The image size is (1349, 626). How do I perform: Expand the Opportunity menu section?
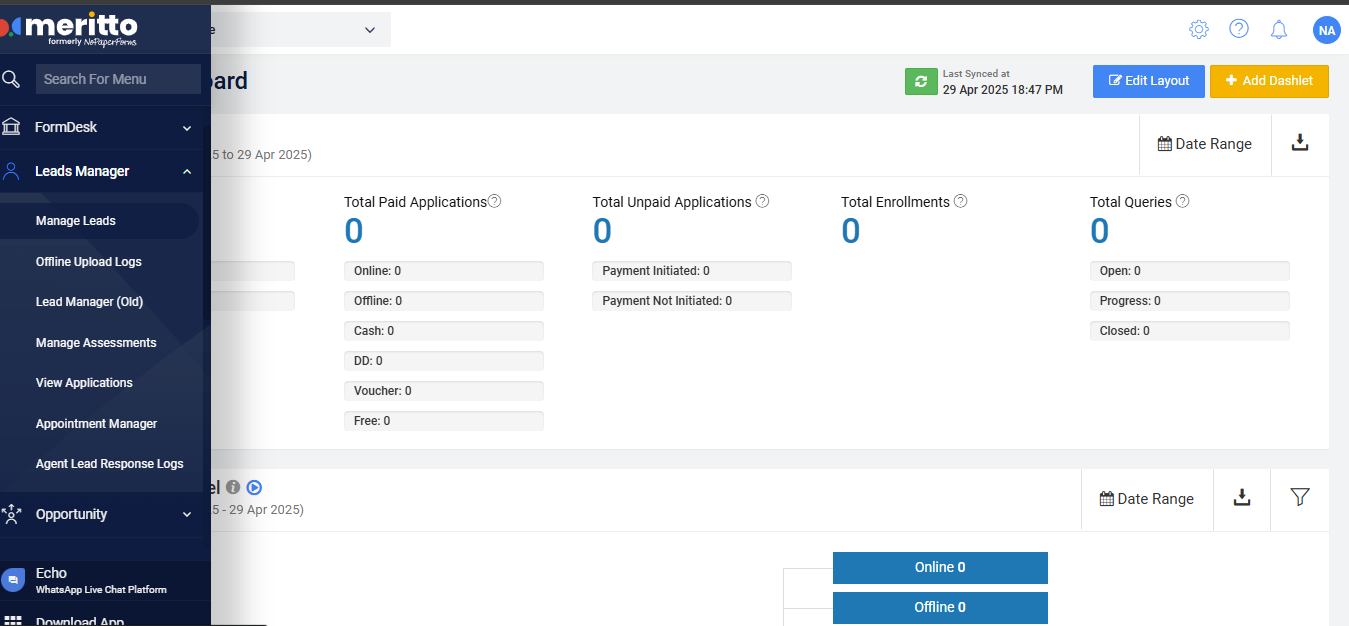click(186, 515)
